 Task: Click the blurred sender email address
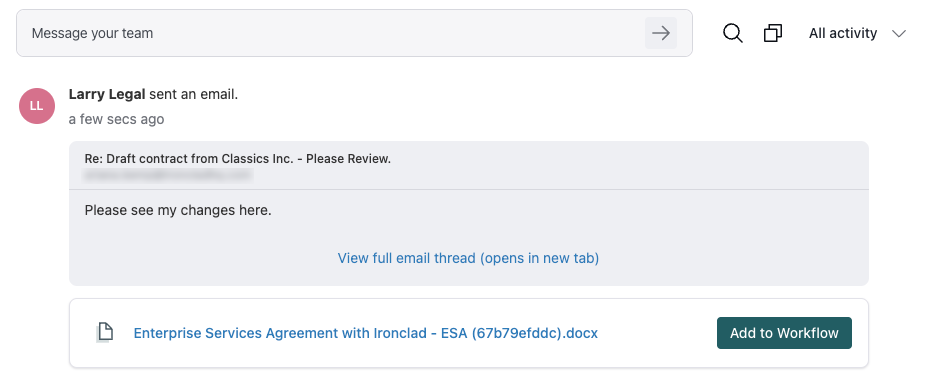click(169, 175)
